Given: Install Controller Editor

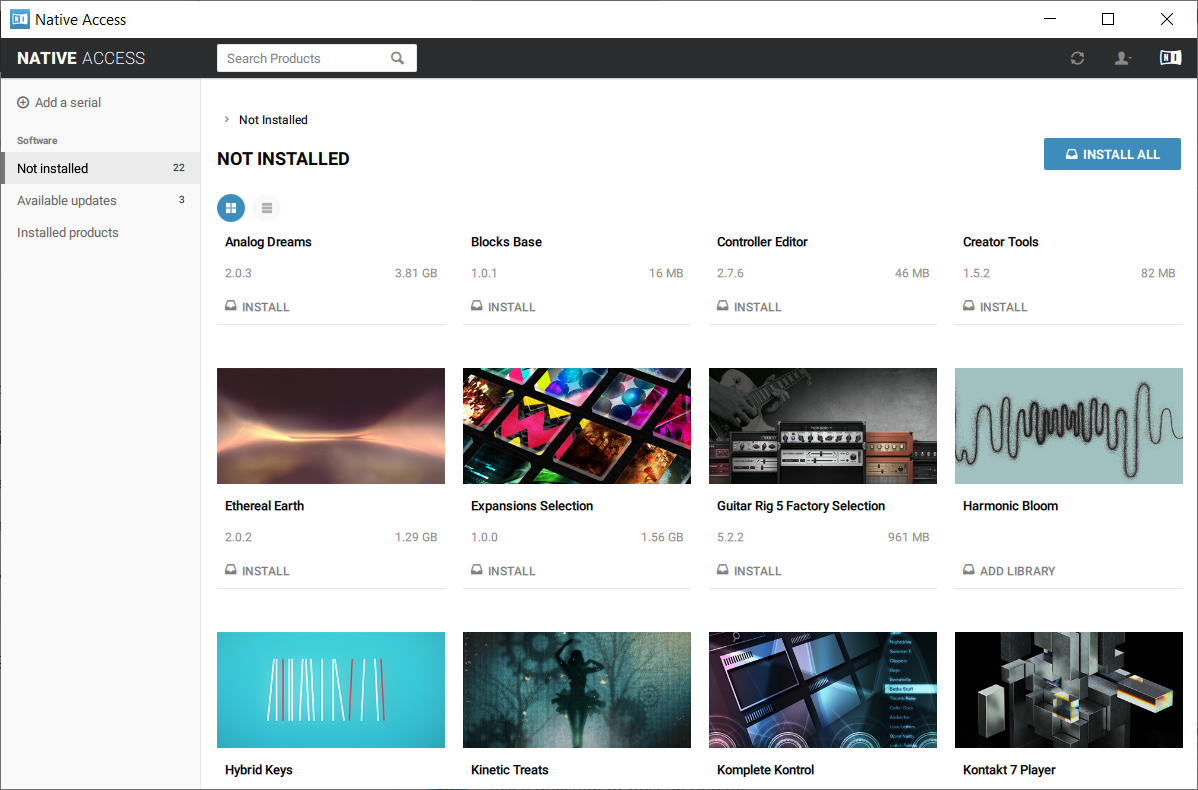Looking at the screenshot, I should coord(750,306).
